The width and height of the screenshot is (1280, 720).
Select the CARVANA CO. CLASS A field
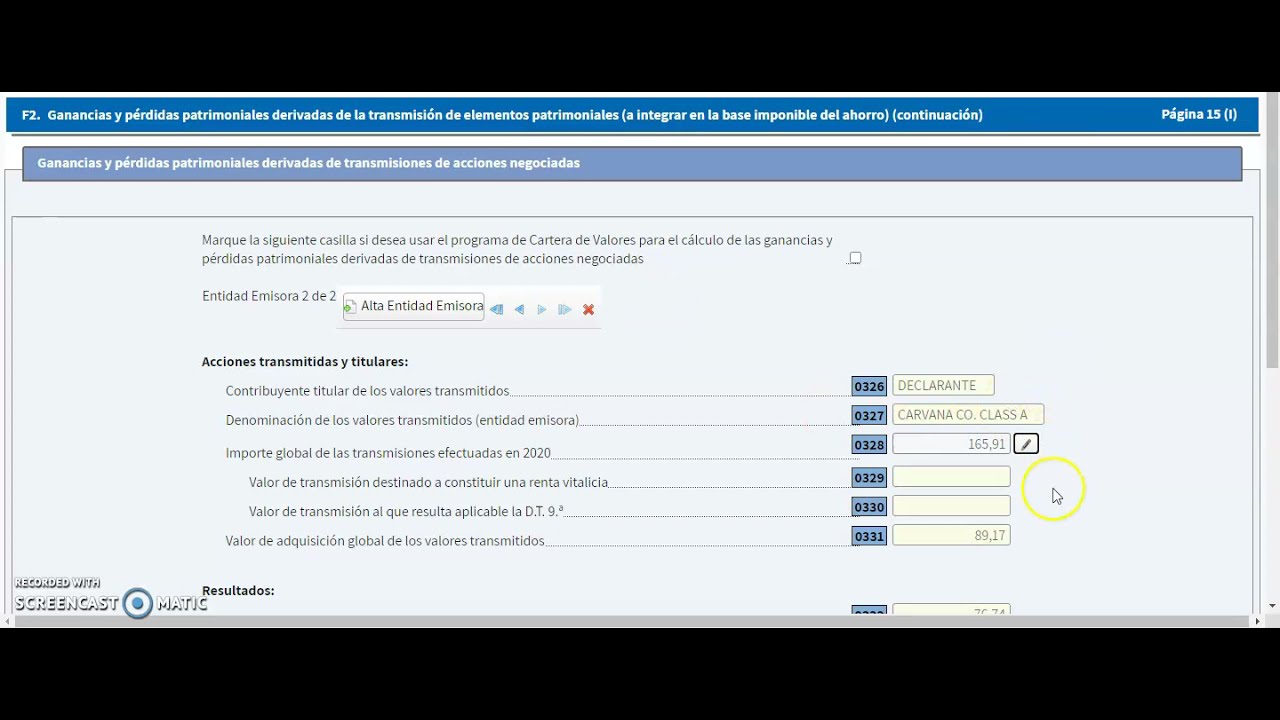(x=967, y=415)
